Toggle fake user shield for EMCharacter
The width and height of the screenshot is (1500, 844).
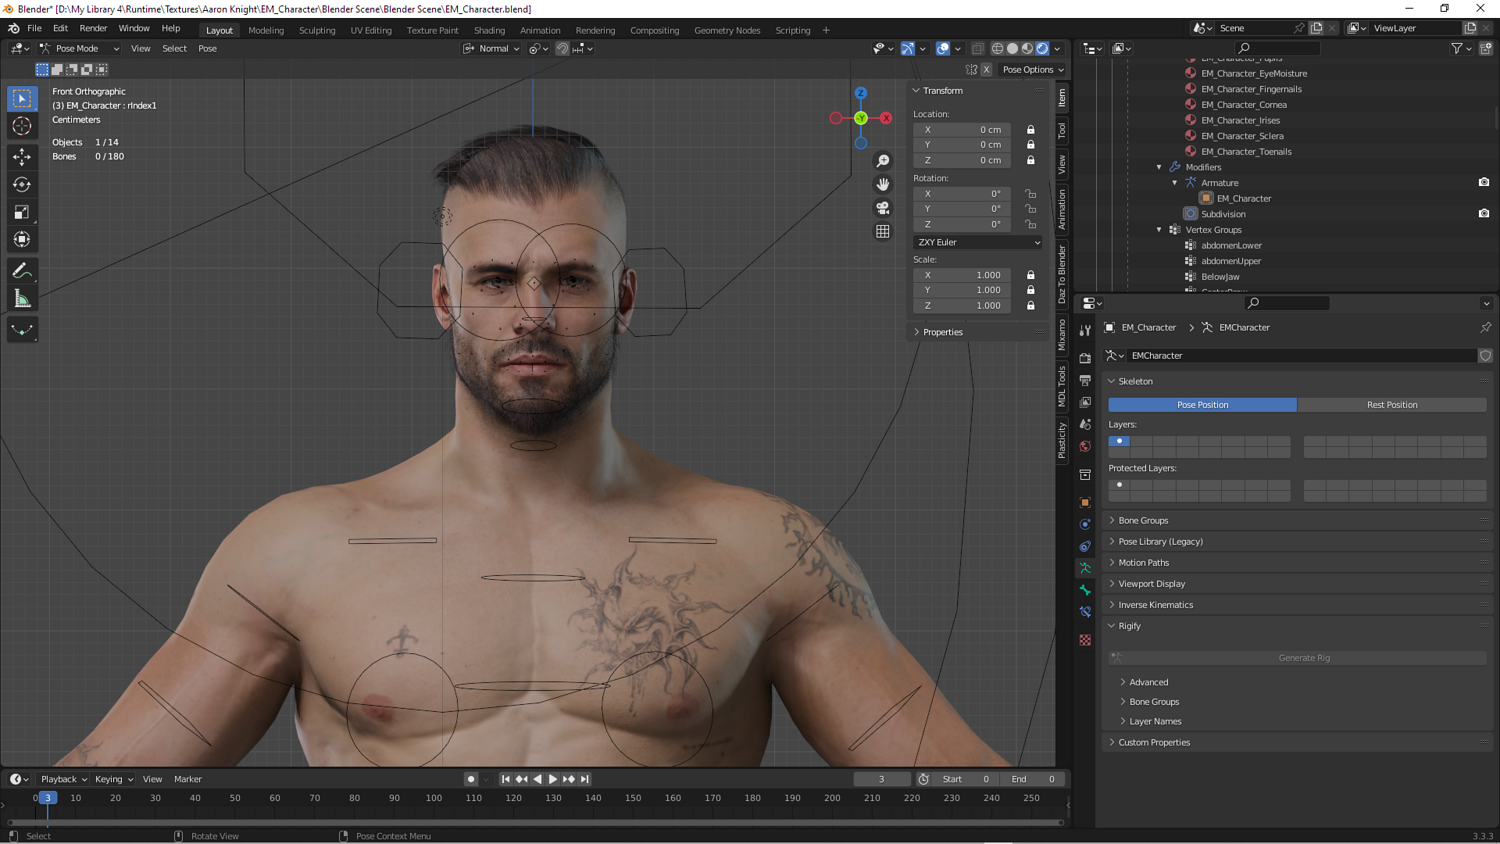click(1486, 356)
